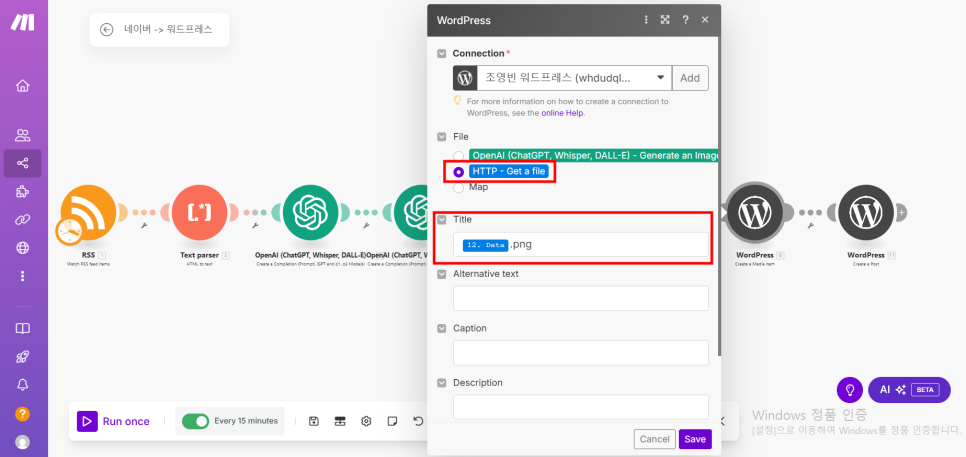This screenshot has width=966, height=457.
Task: Open help from WordPress dialog header
Action: coord(685,20)
